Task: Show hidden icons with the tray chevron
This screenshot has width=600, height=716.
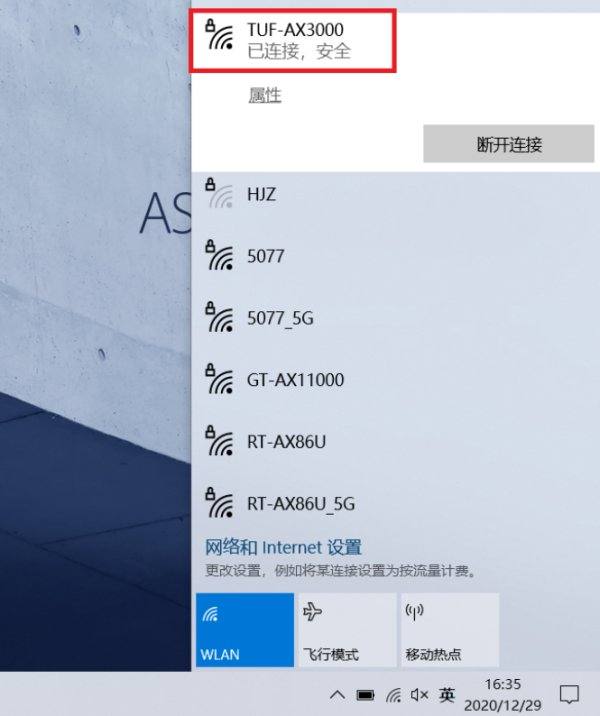Action: pos(337,695)
